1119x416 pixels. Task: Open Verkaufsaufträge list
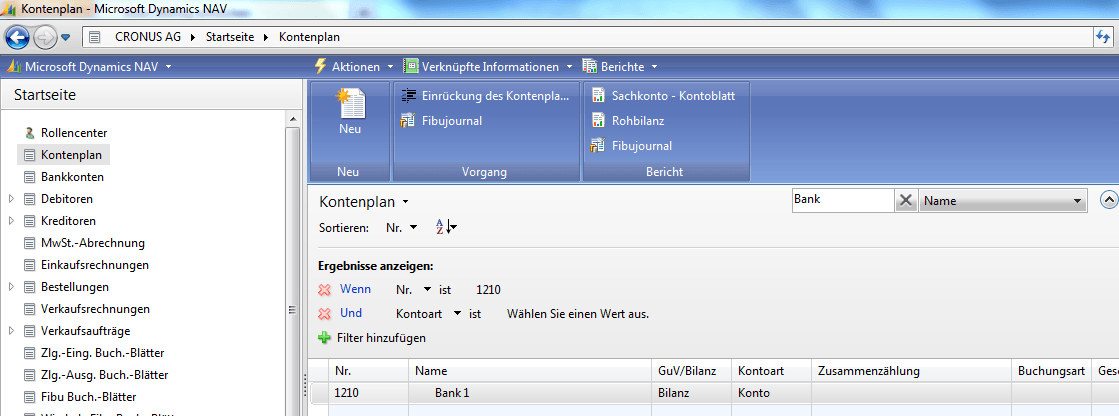click(x=86, y=331)
